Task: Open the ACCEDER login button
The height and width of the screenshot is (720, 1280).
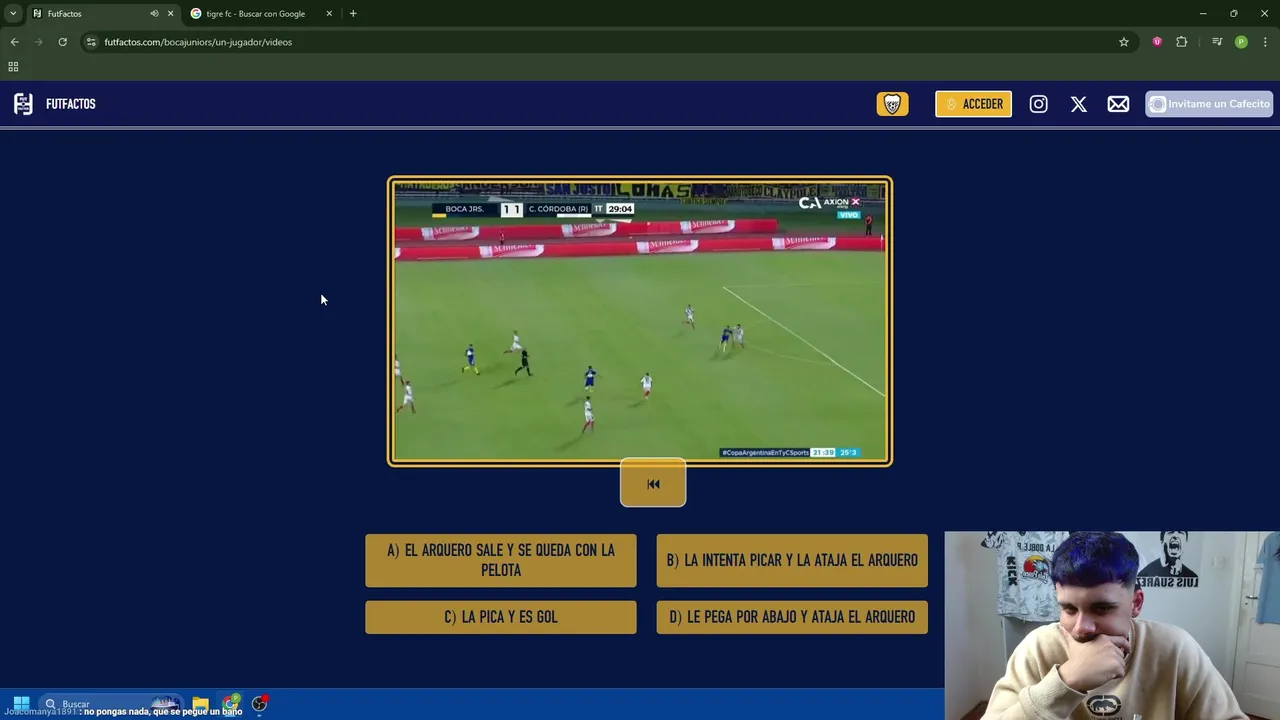Action: (973, 104)
